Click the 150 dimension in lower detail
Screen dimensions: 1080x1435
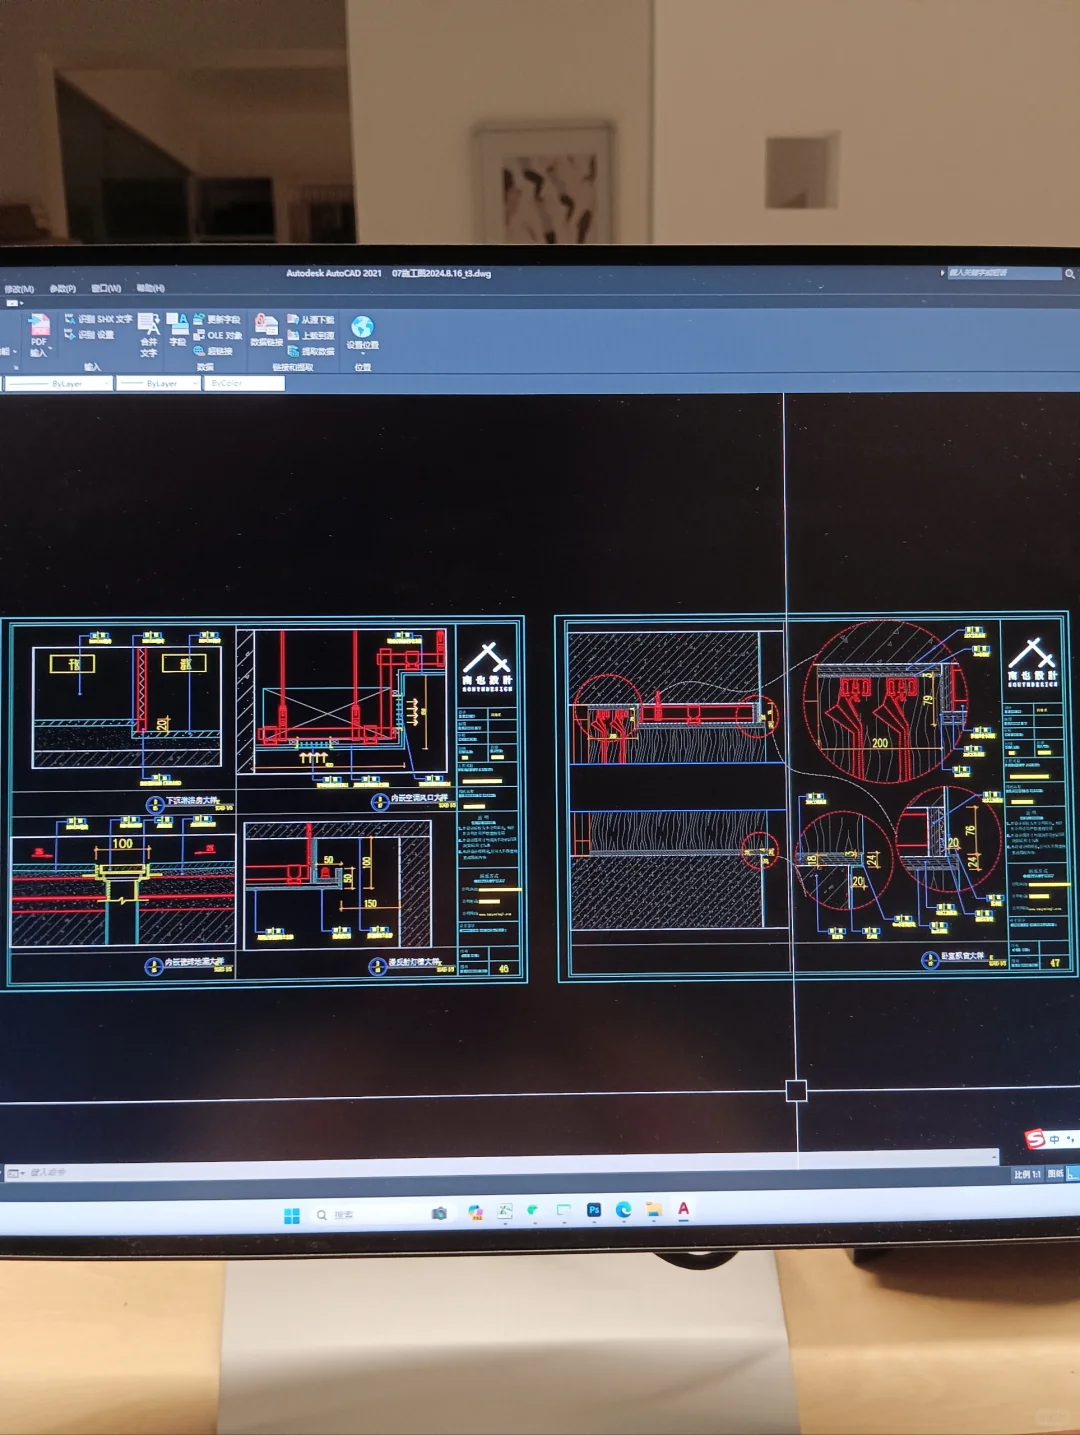tap(370, 904)
